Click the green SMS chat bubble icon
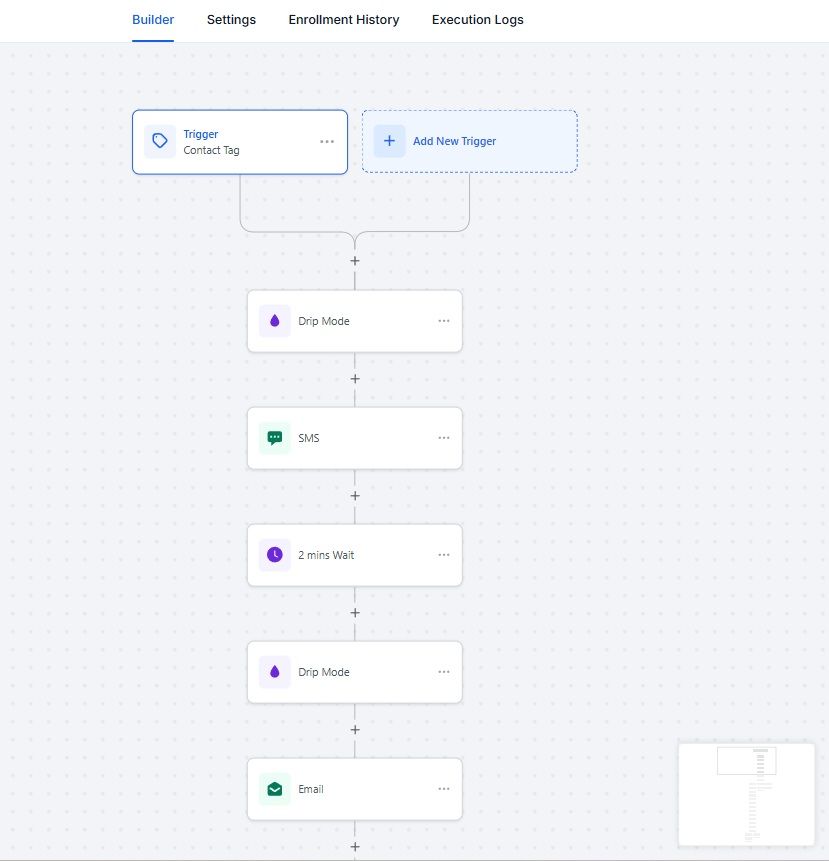 (x=275, y=438)
